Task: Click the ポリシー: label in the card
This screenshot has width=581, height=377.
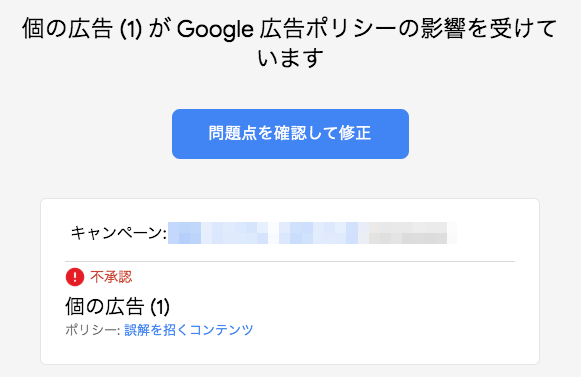Action: pyautogui.click(x=93, y=330)
